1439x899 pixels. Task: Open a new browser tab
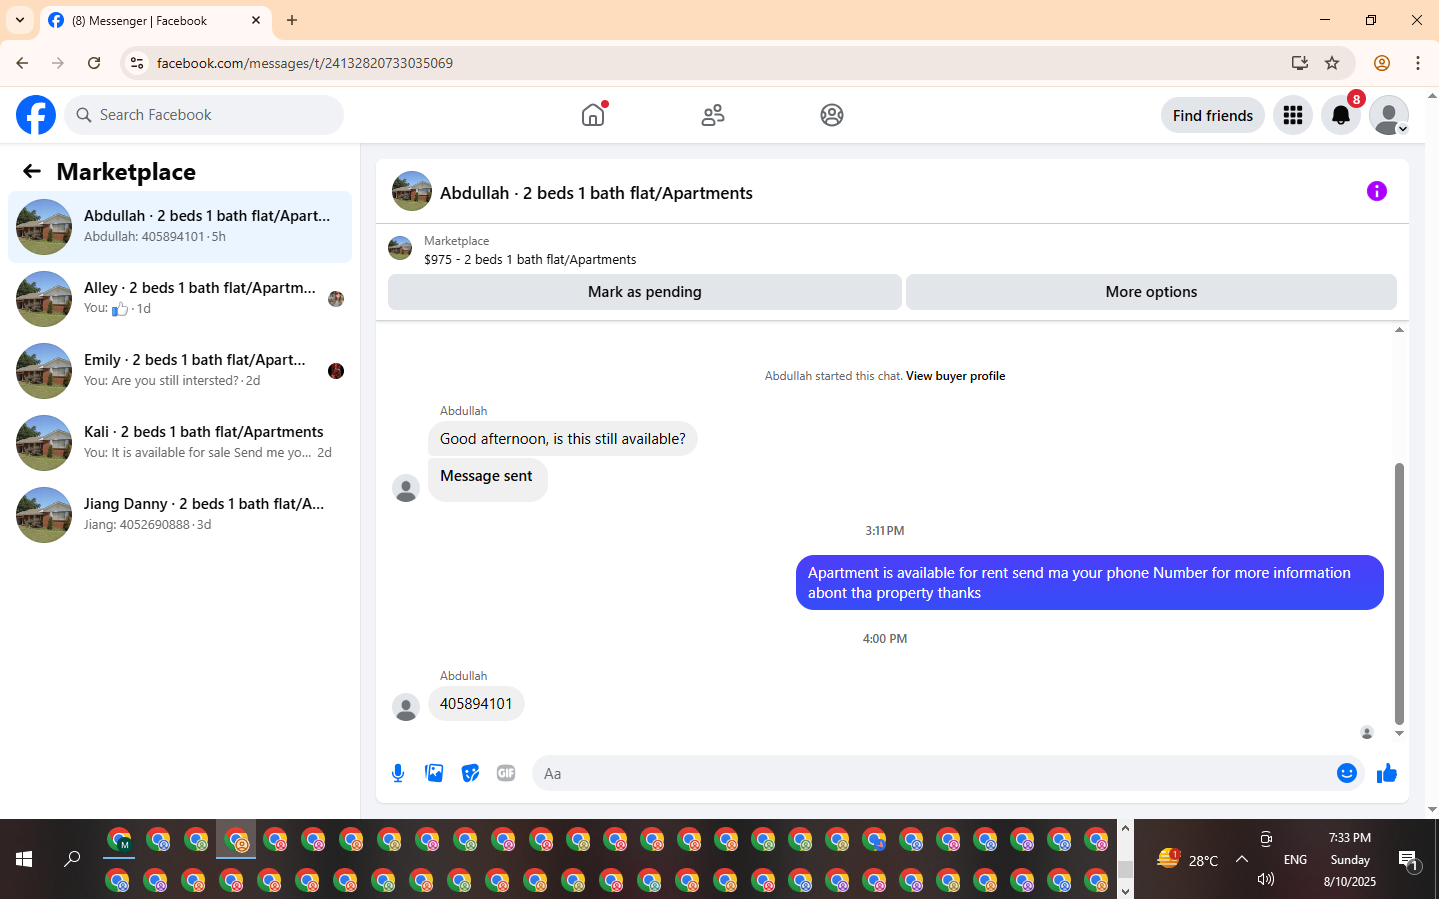click(x=292, y=20)
